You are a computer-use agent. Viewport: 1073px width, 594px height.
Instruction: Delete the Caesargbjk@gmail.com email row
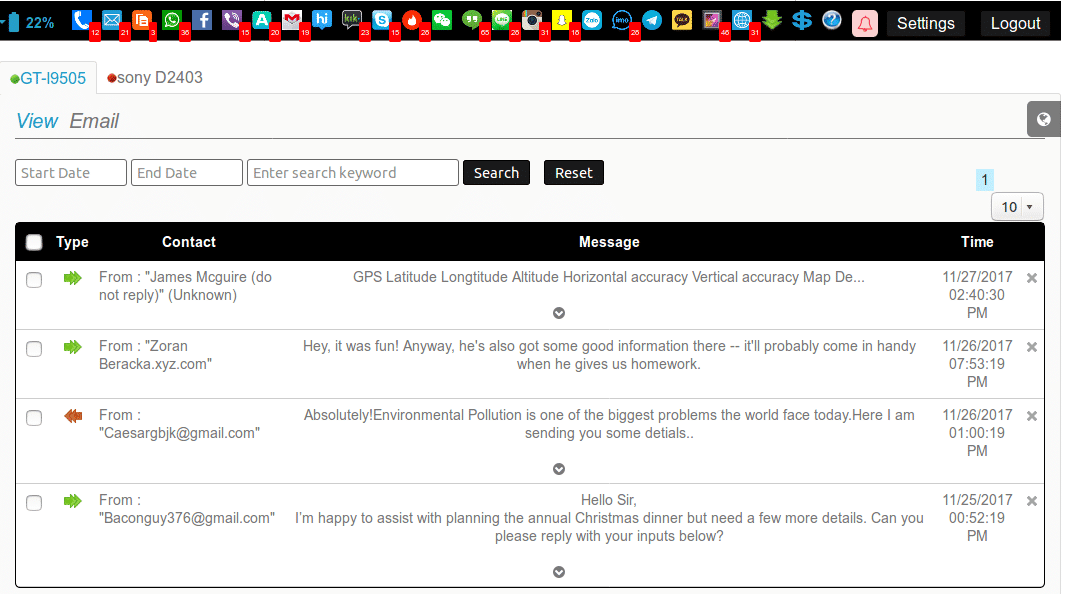1032,416
